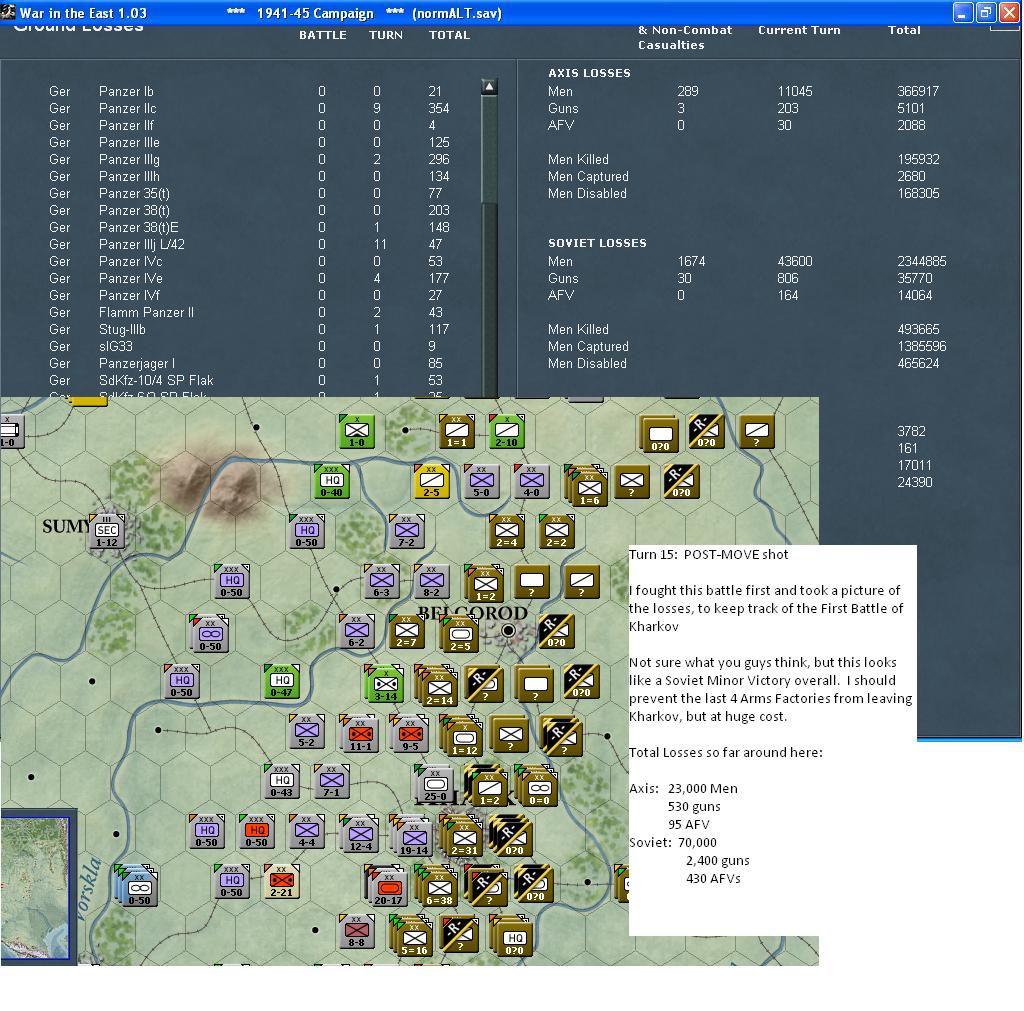
Task: Select the Soviet 5=16 stack
Action: (411, 936)
